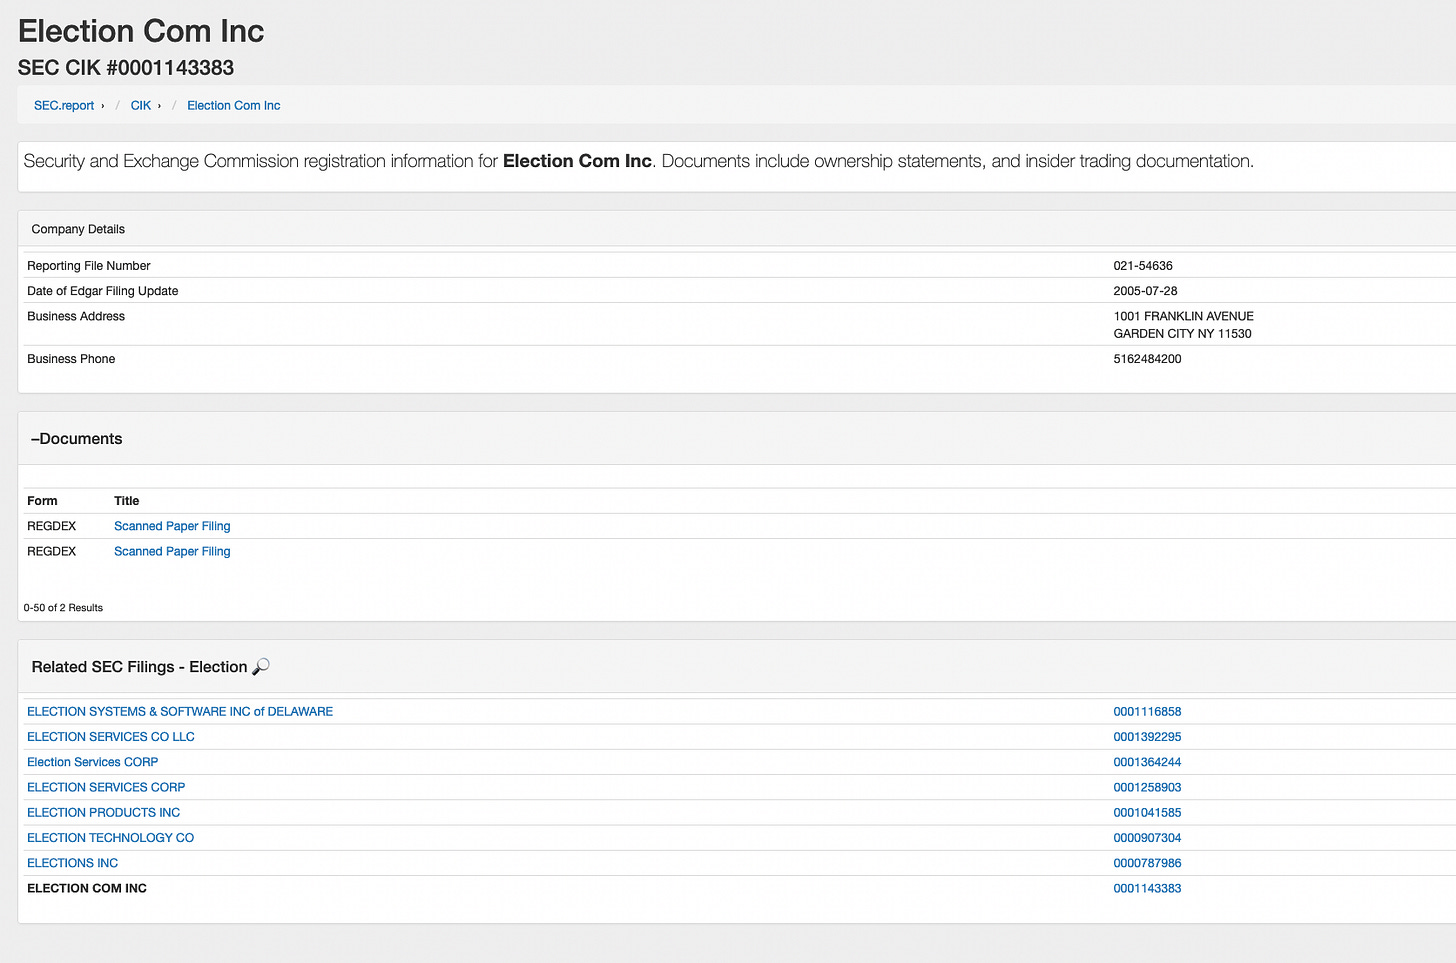Screen dimensions: 1456x963
Task: Open ELECTION SYSTEMS & SOFTWARE INC of DELAWARE
Action: coord(180,712)
